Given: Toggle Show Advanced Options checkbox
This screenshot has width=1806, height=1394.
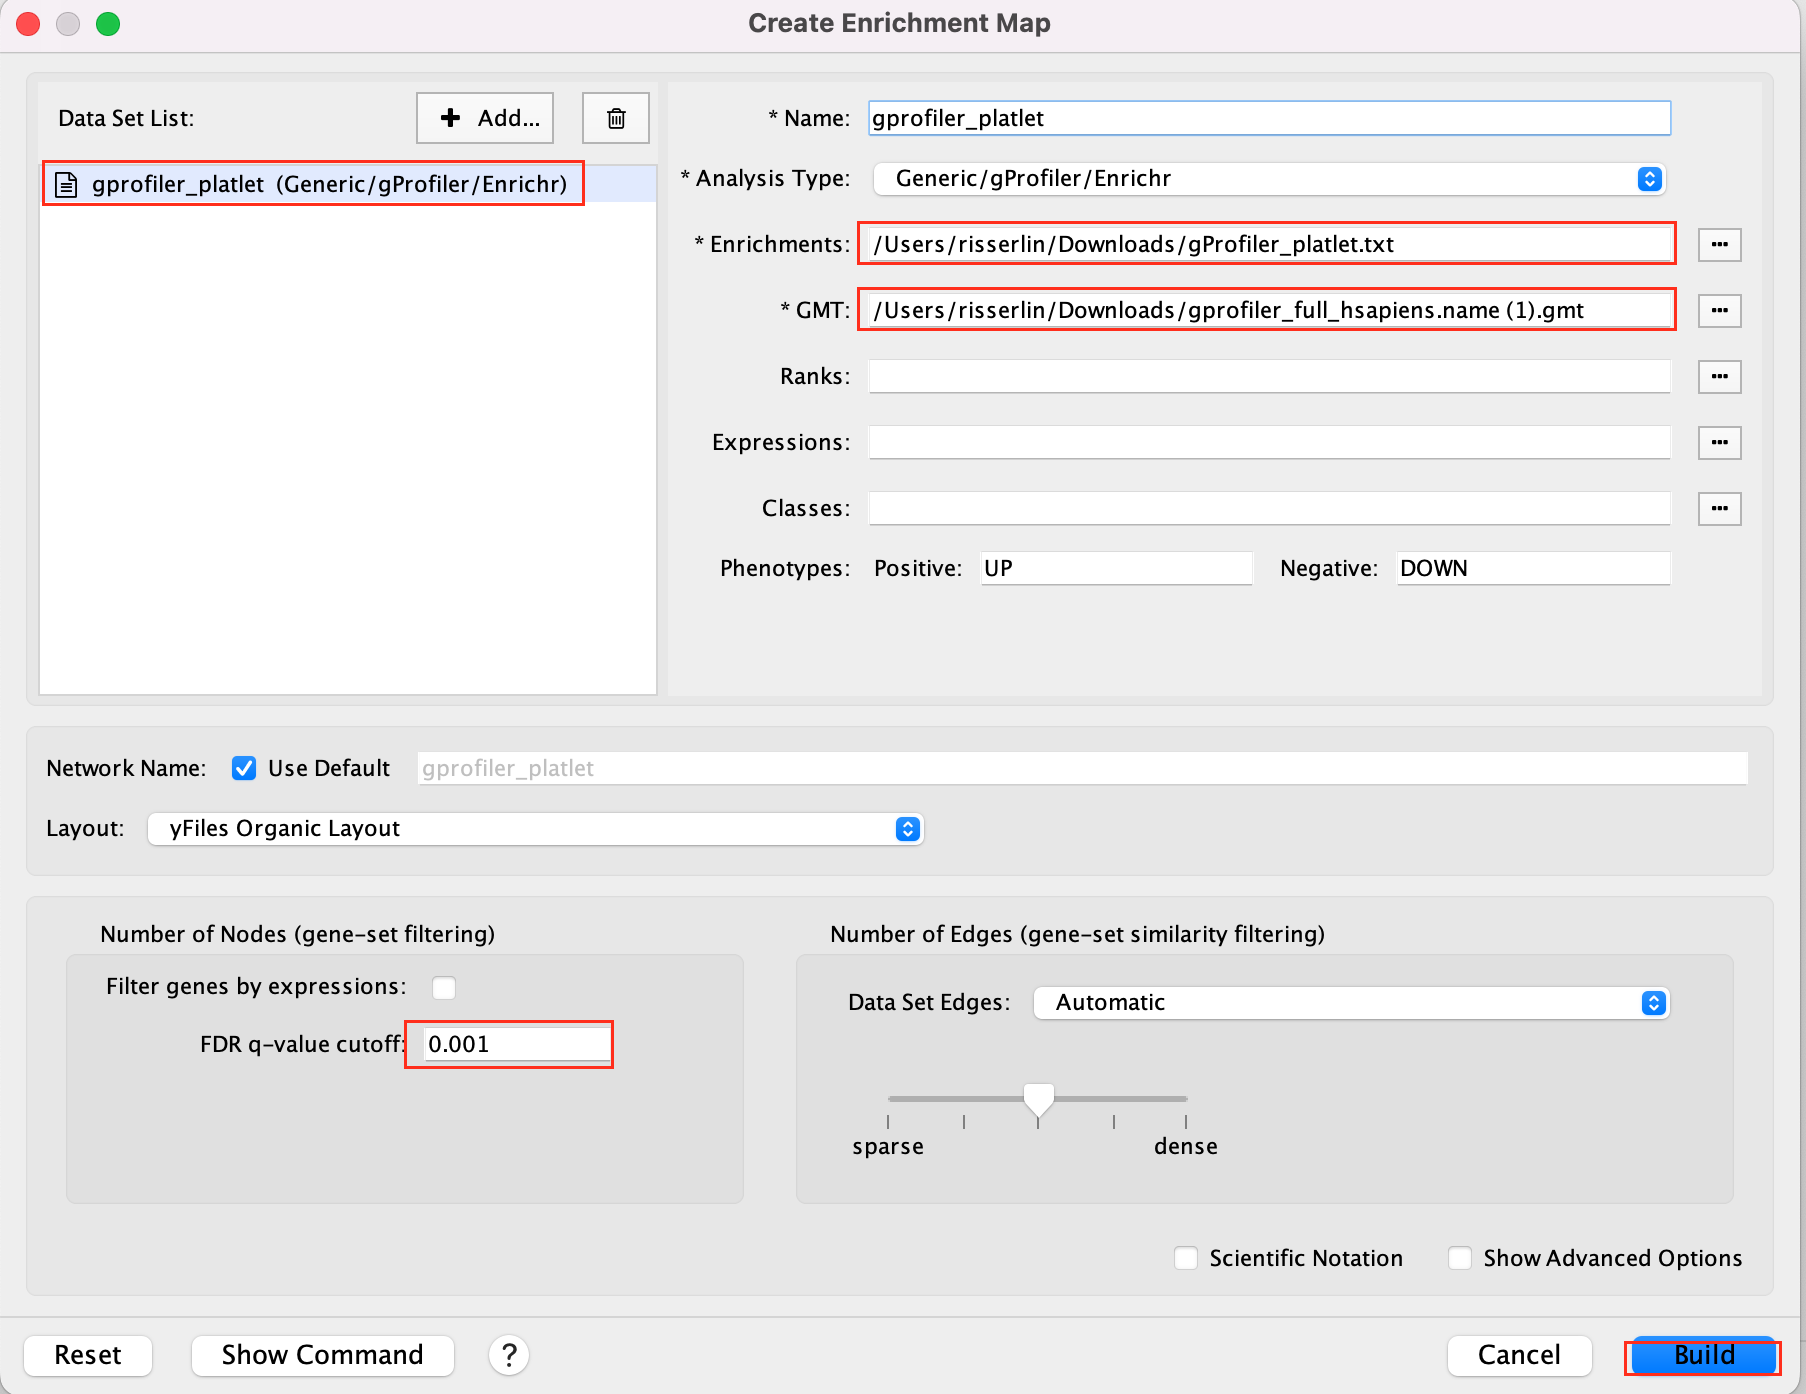Looking at the screenshot, I should click(1460, 1258).
